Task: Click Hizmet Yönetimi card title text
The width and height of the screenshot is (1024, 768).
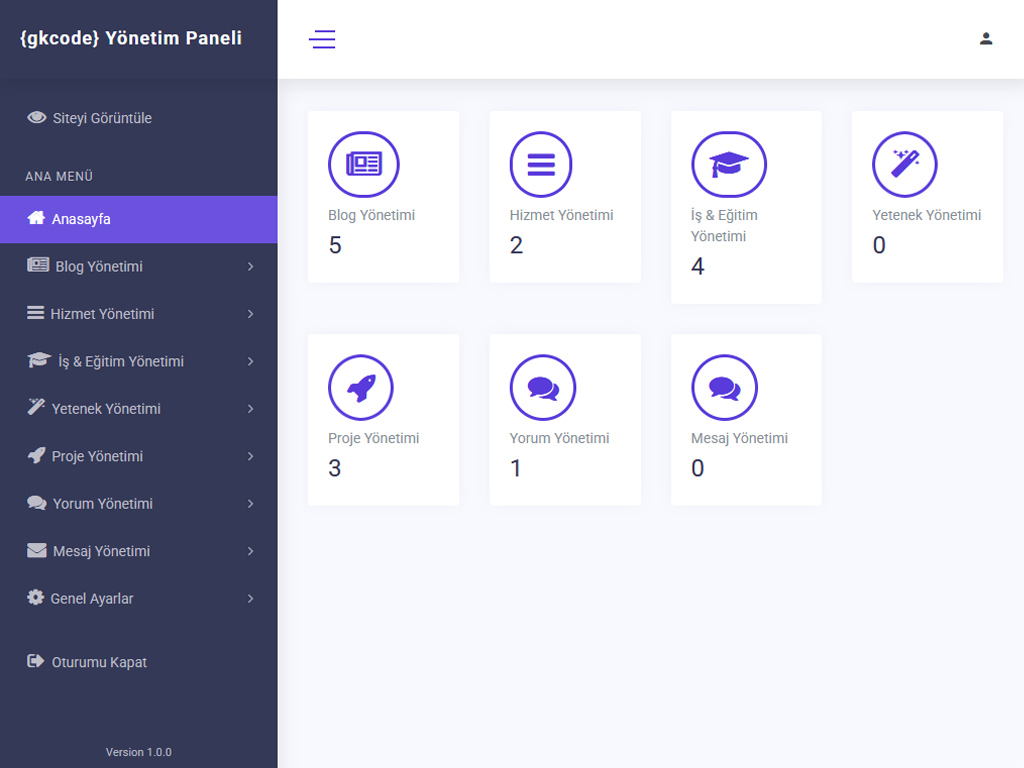Action: click(561, 215)
